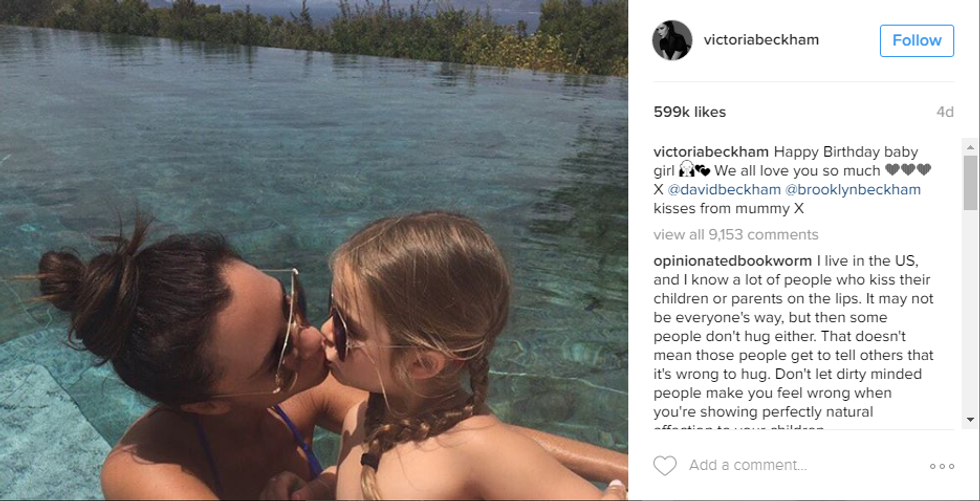980x501 pixels.
Task: Click victoriabeckham username in the caption
Action: pos(711,152)
